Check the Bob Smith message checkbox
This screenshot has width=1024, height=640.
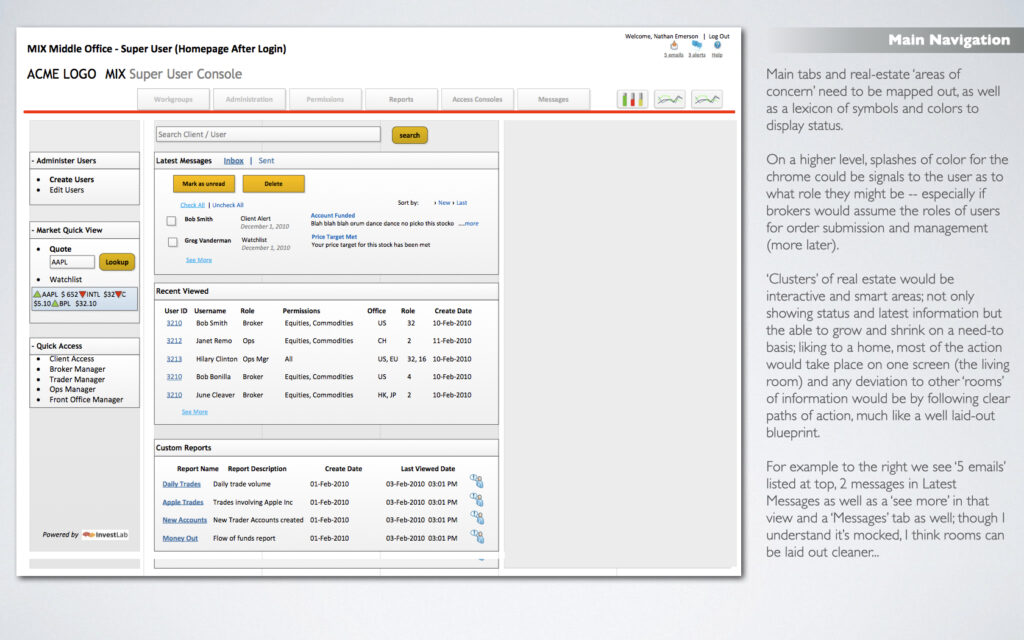(x=172, y=220)
